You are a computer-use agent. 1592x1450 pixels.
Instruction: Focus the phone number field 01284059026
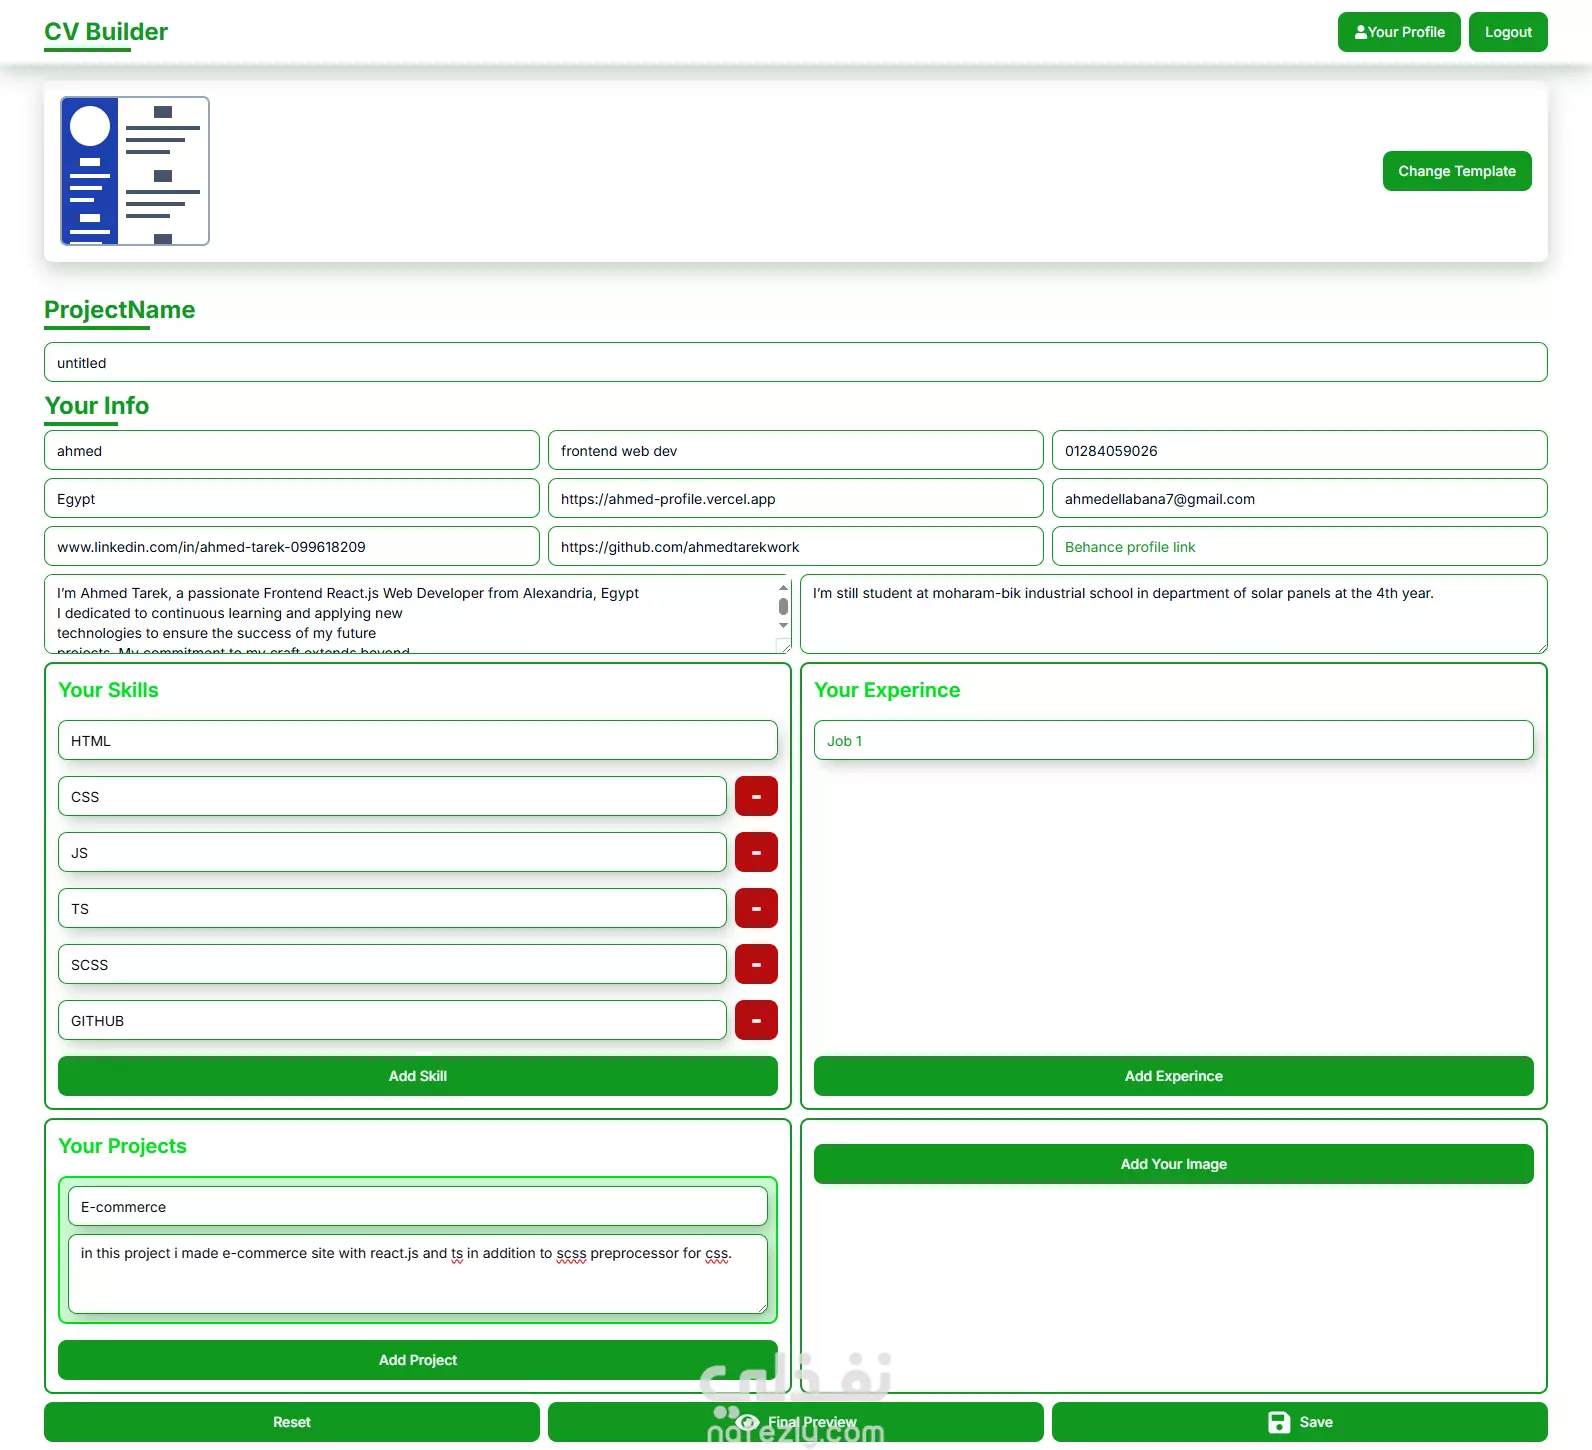[1300, 450]
